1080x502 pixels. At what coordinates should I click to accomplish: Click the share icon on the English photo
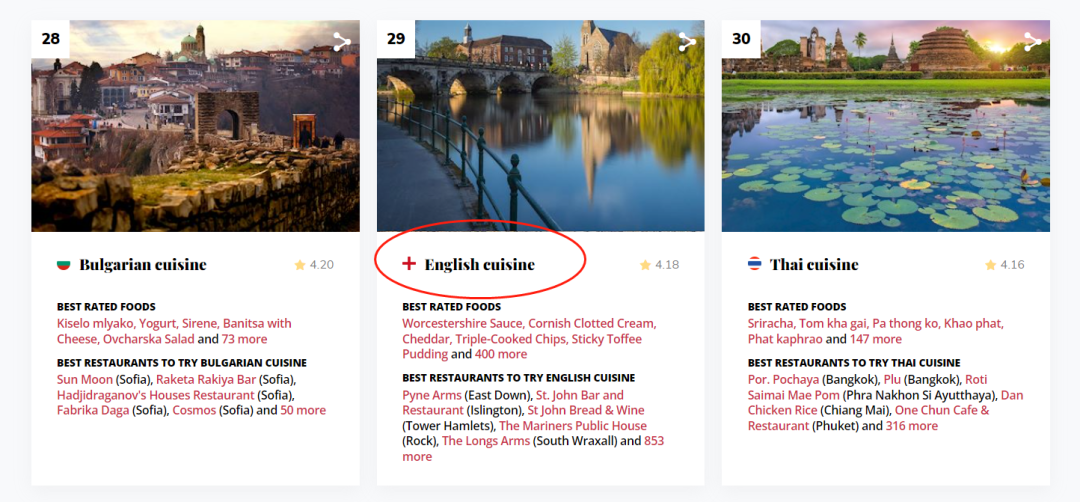coord(687,42)
